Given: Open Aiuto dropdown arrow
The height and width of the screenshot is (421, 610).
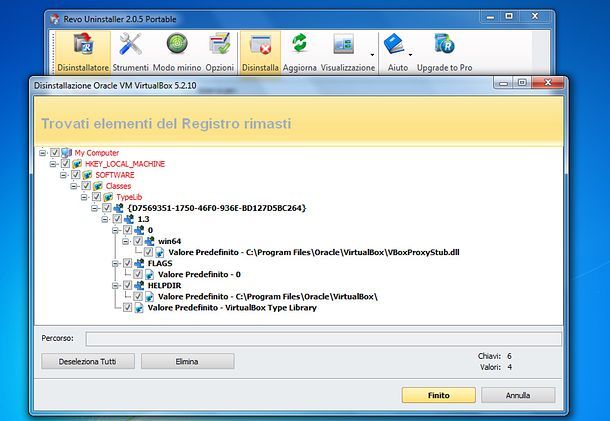Looking at the screenshot, I should (410, 55).
